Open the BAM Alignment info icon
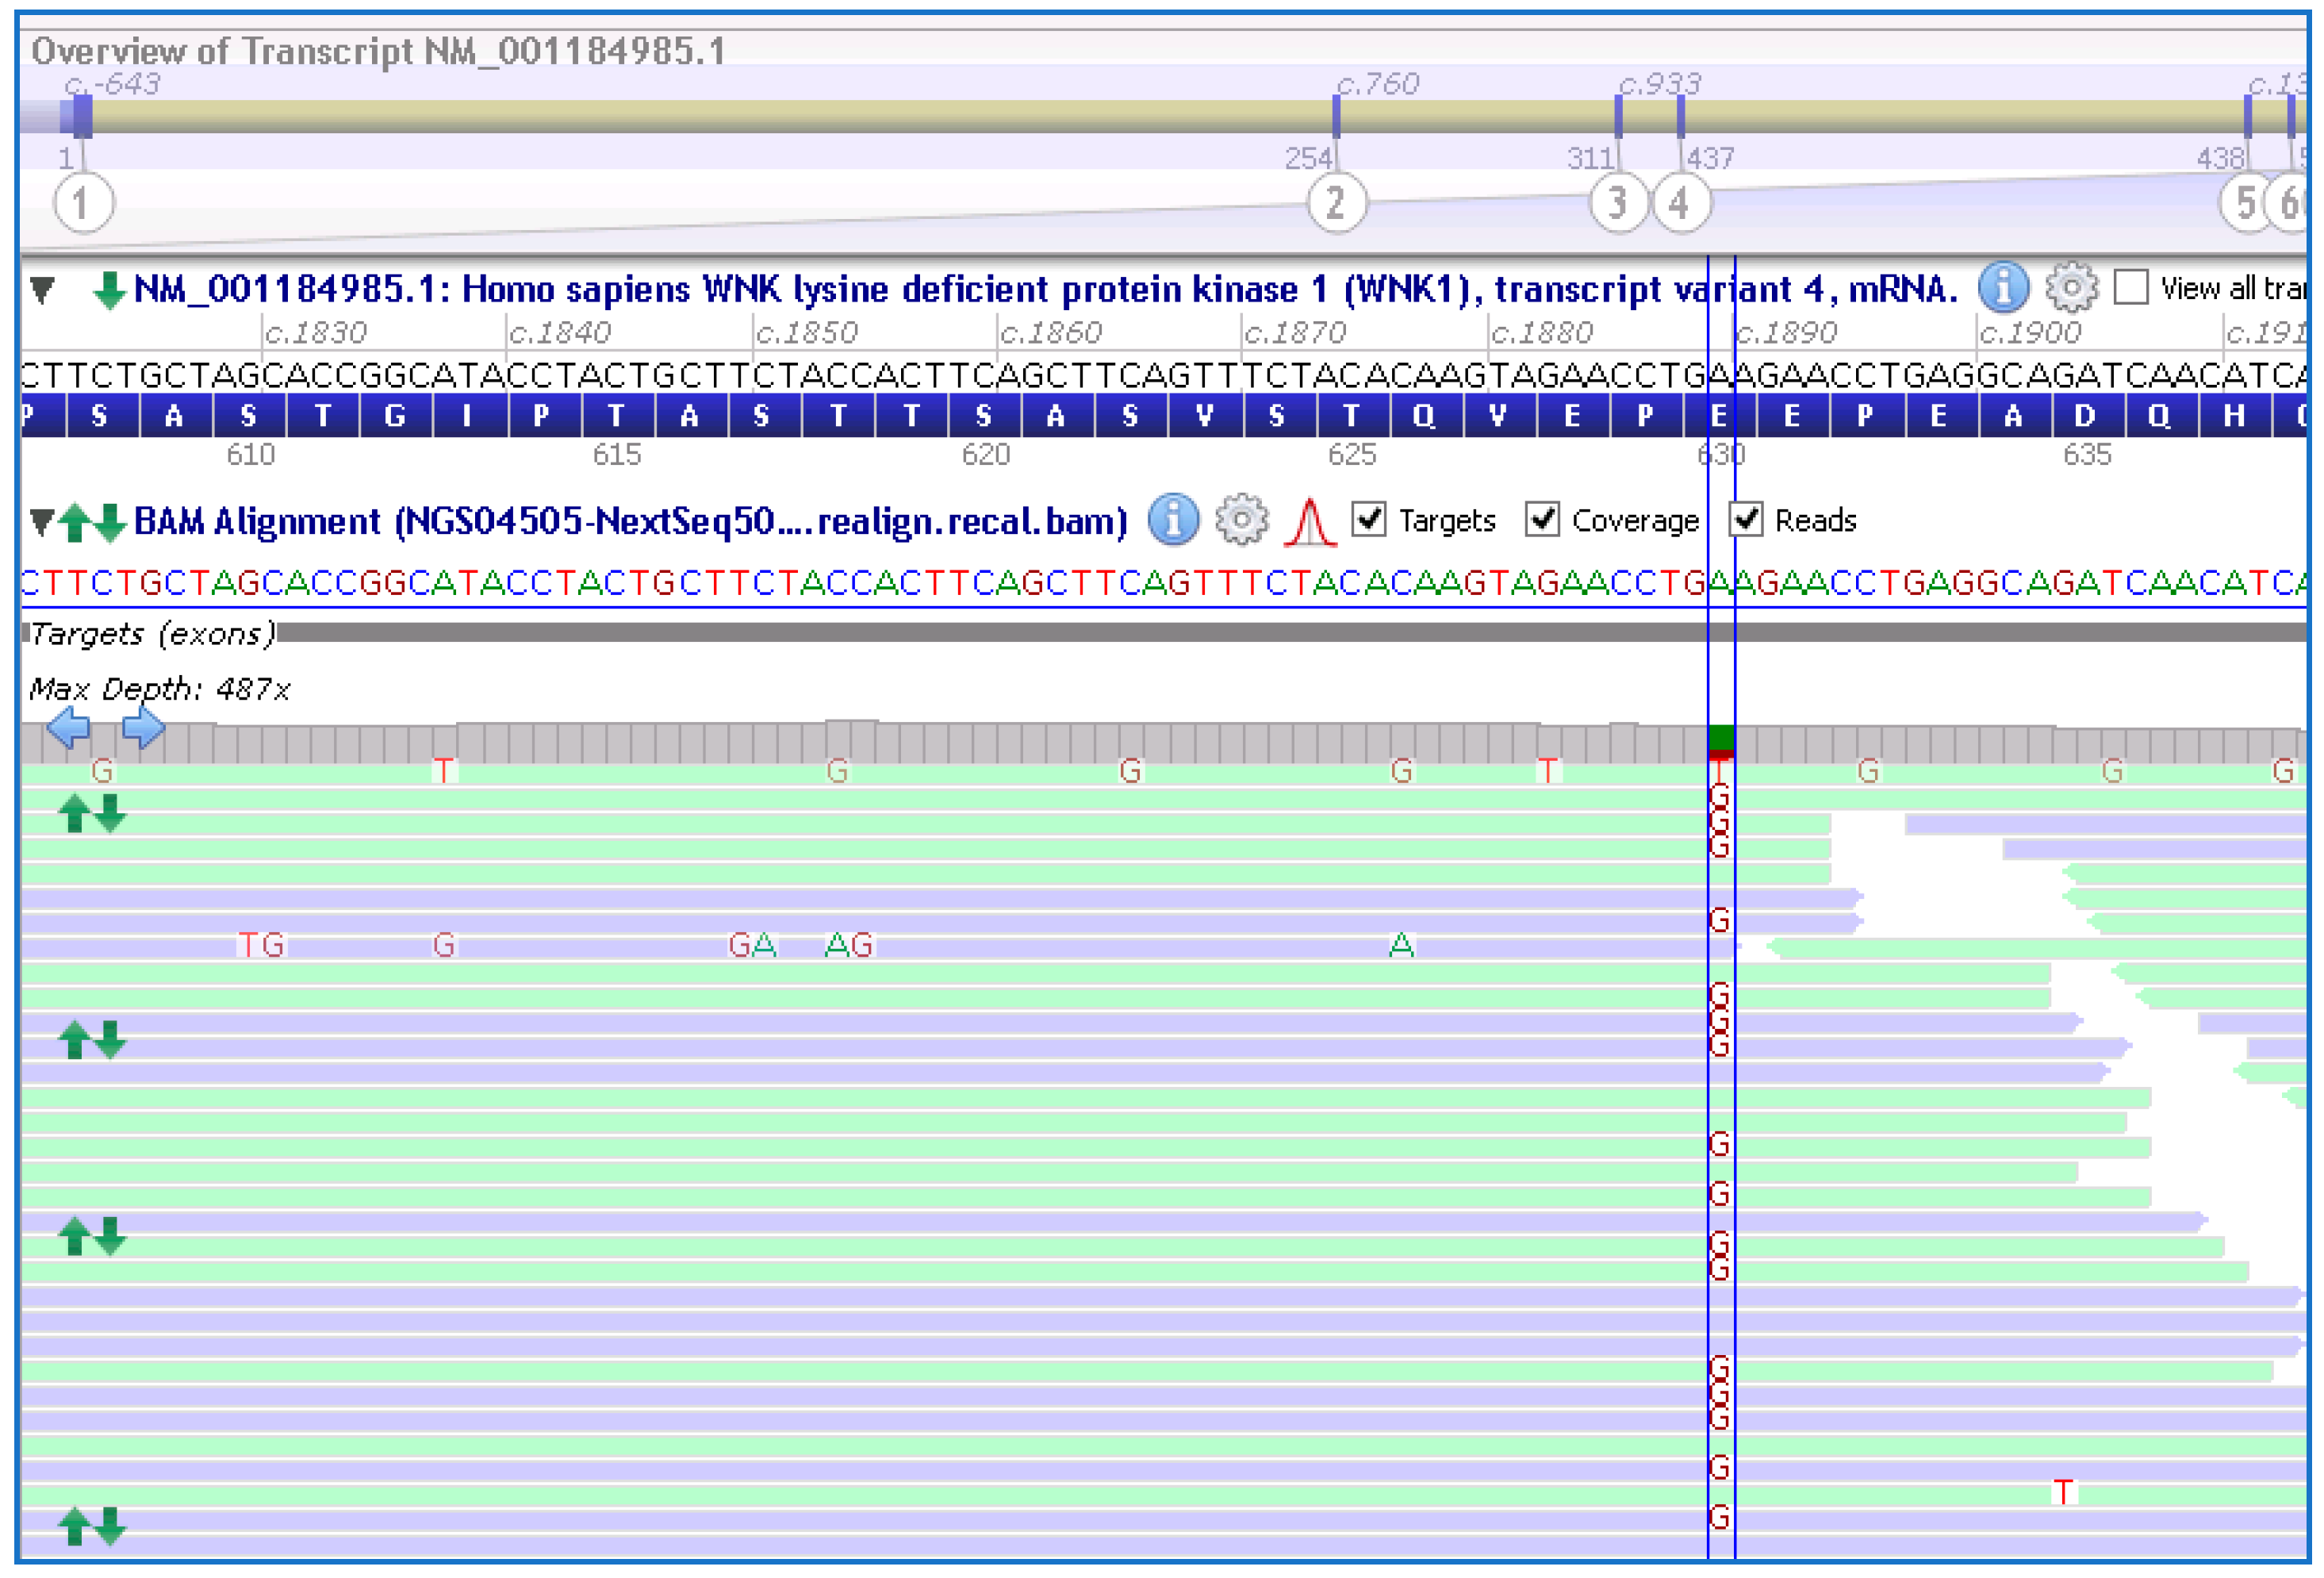This screenshot has width=2324, height=1578. click(x=1173, y=521)
